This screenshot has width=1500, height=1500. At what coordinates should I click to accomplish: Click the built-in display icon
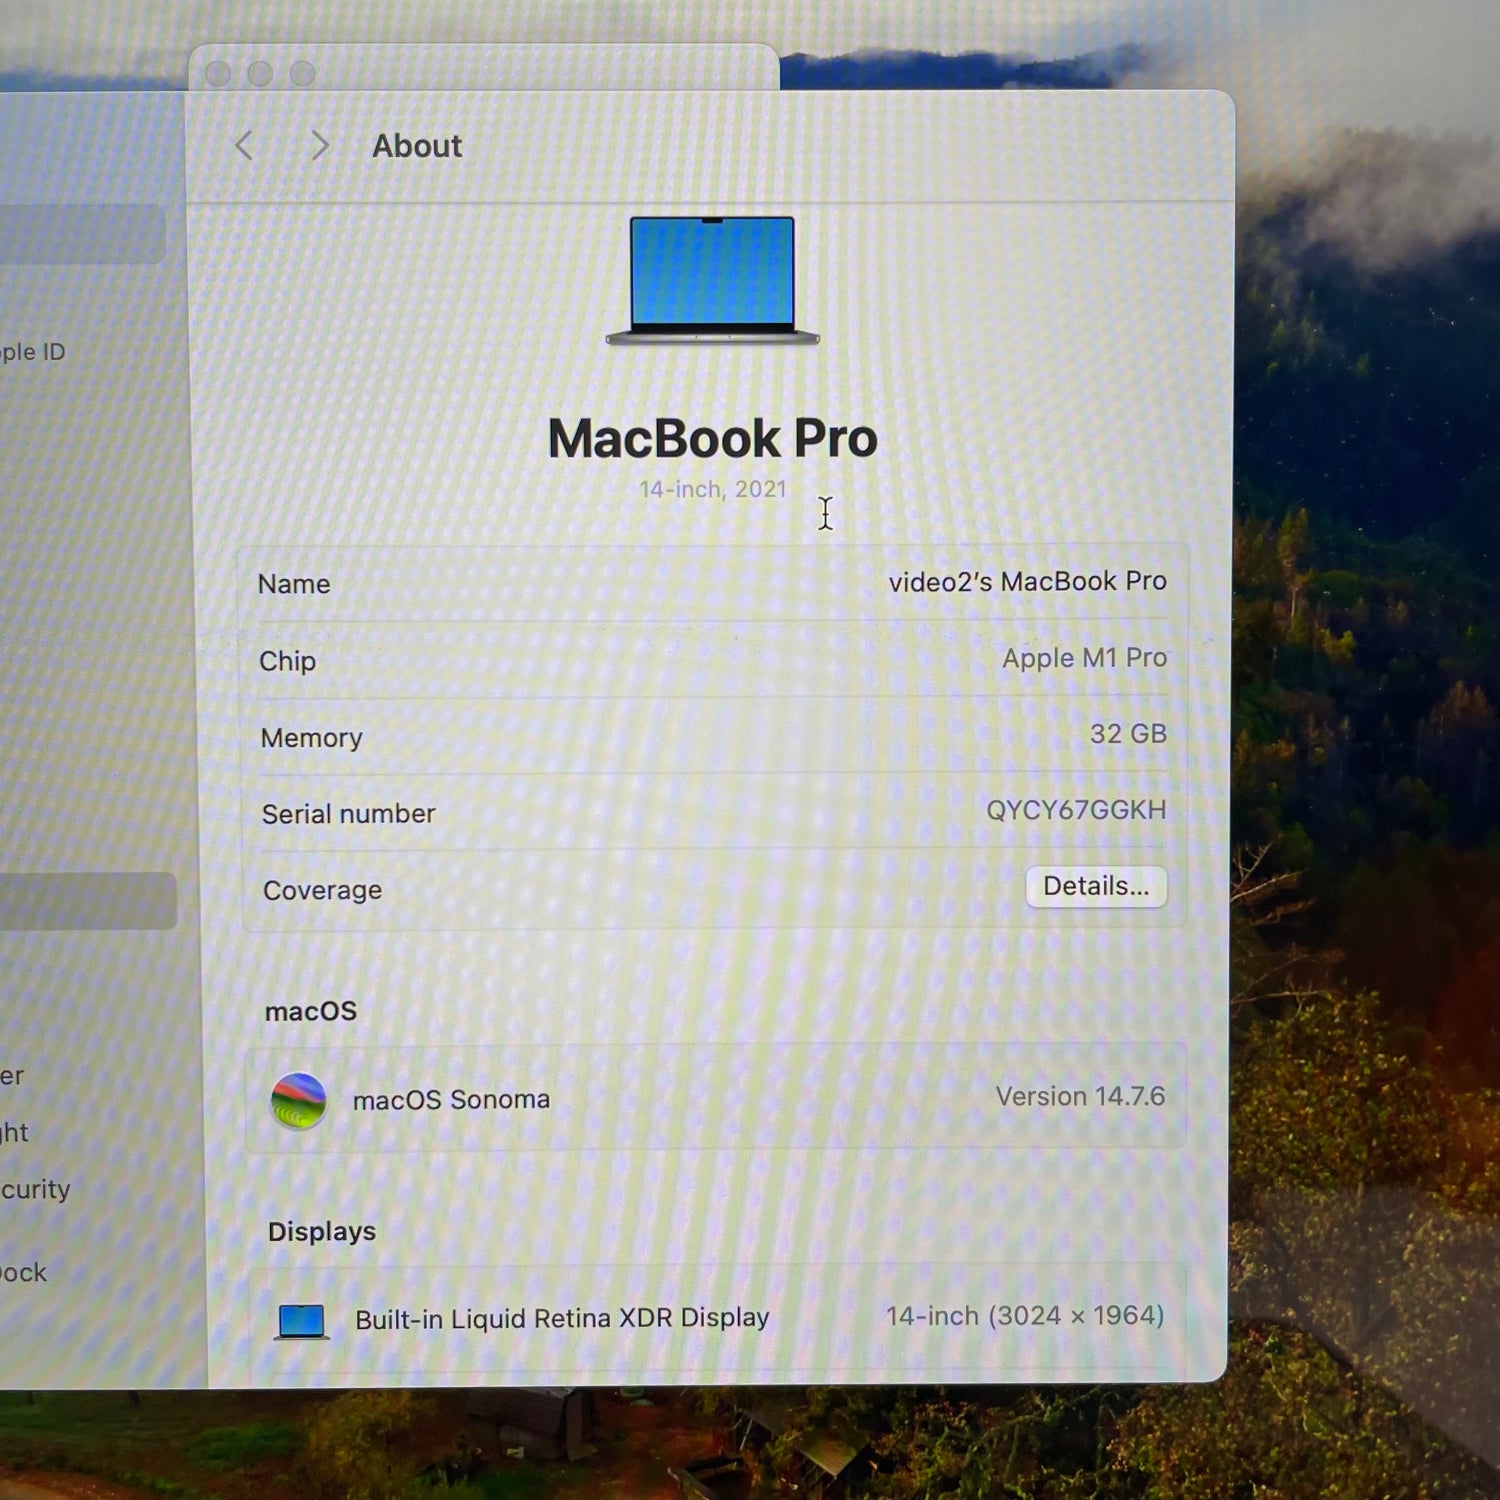pyautogui.click(x=301, y=1321)
